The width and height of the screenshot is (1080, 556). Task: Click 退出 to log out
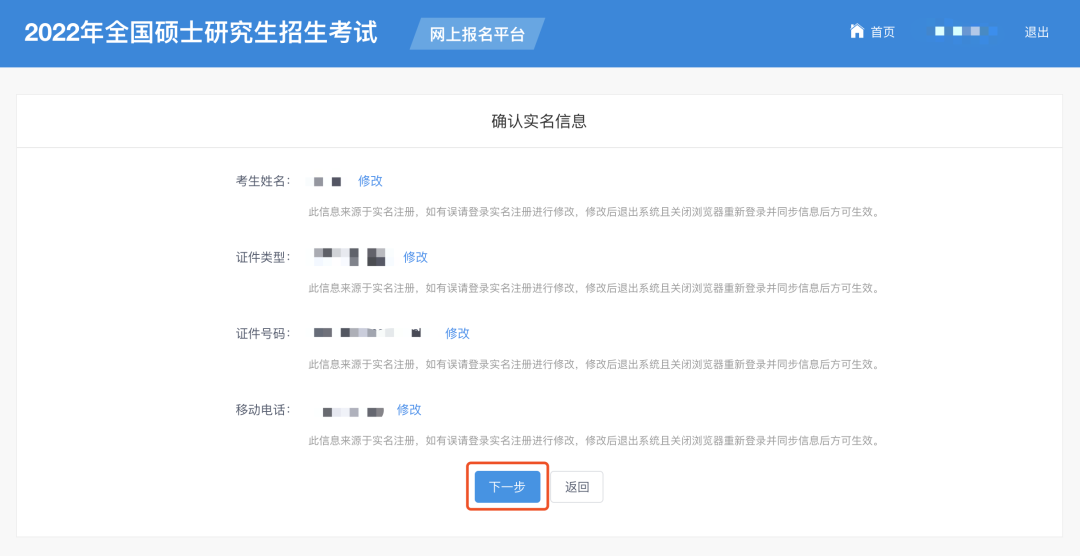coord(1037,32)
